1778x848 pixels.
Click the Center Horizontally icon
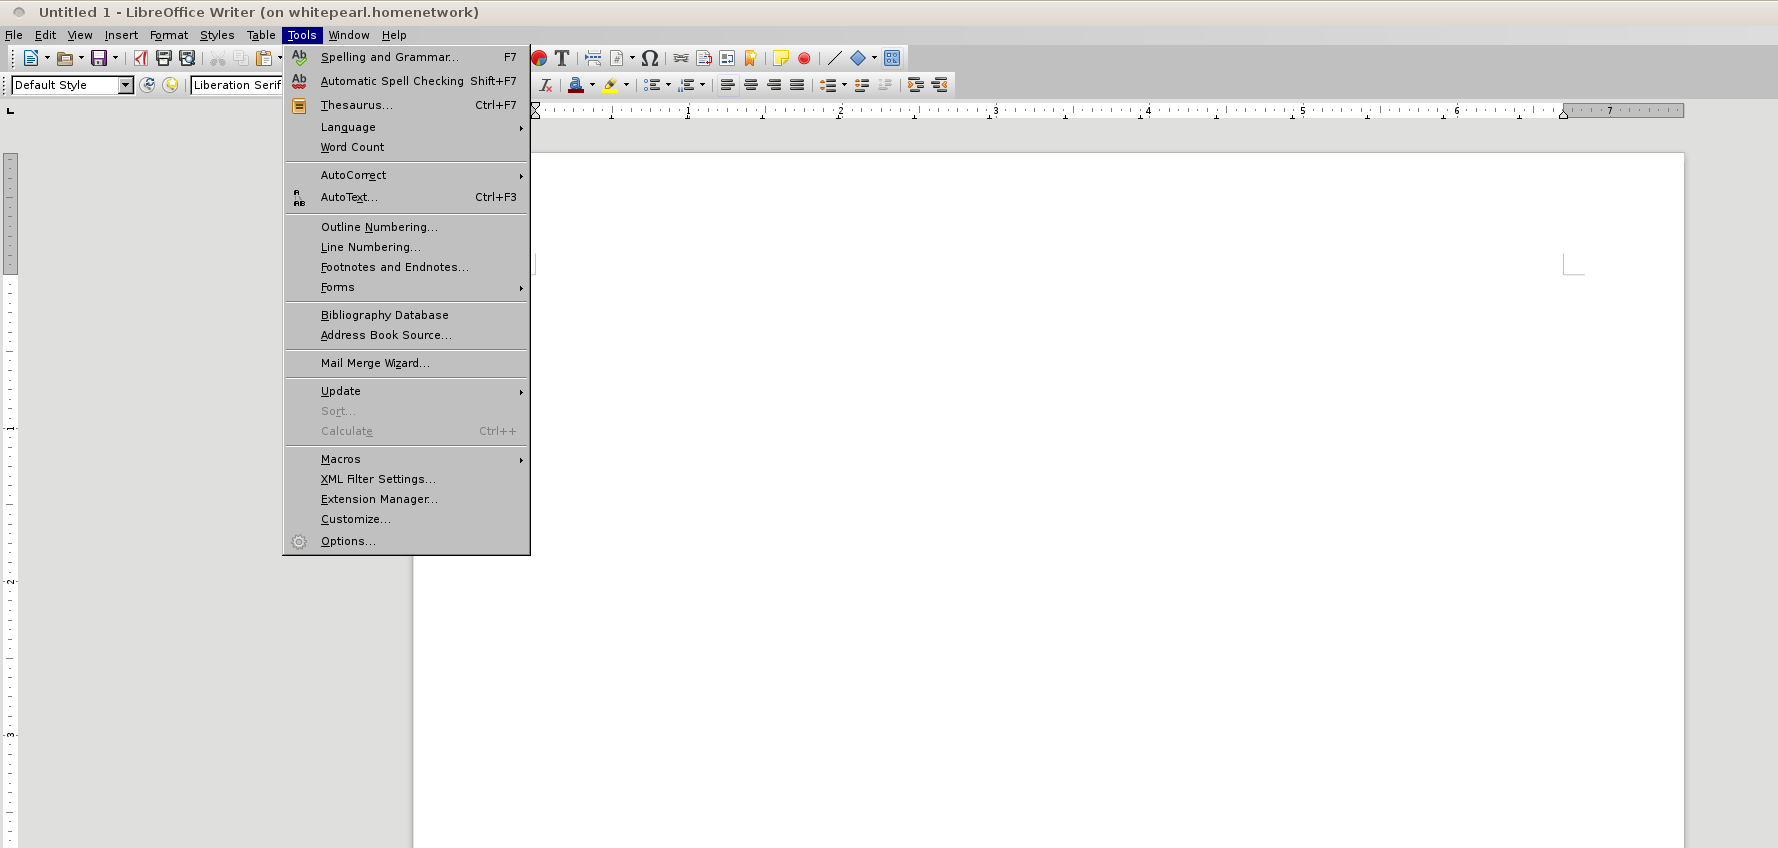click(x=751, y=85)
